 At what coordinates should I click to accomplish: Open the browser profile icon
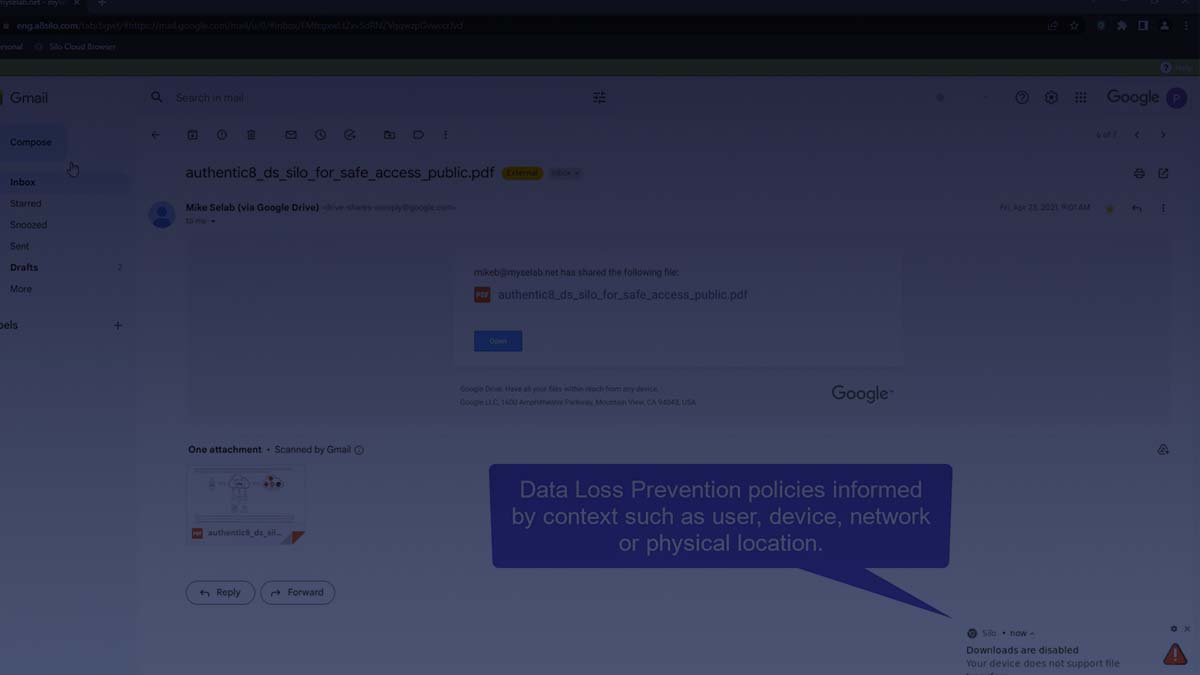1165,26
